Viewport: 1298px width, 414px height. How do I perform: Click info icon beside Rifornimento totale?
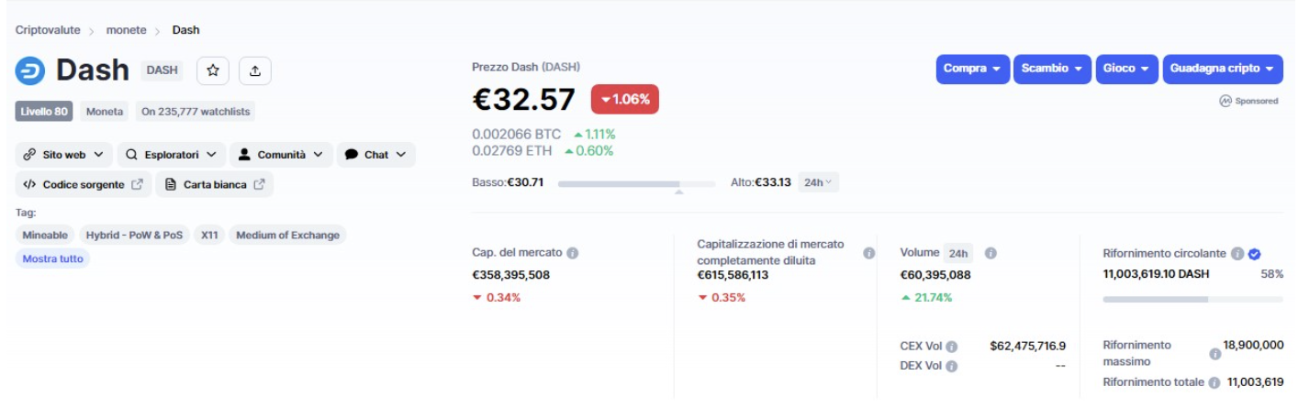(x=1213, y=382)
